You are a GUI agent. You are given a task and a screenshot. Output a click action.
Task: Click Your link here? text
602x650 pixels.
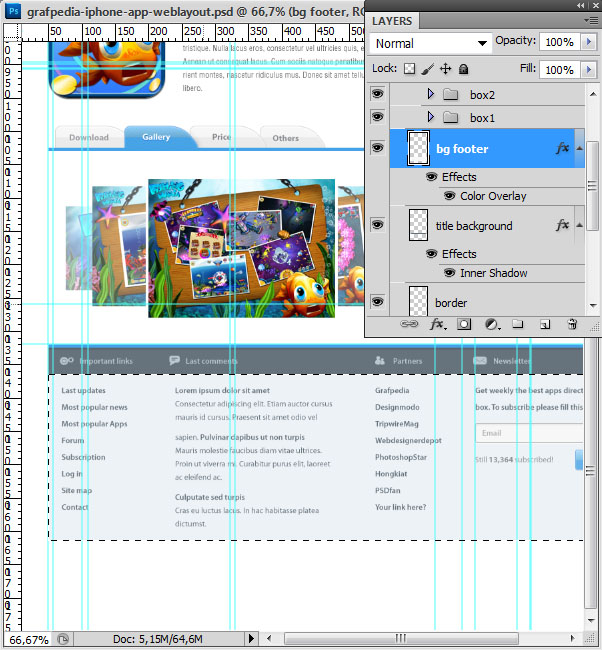coord(401,507)
